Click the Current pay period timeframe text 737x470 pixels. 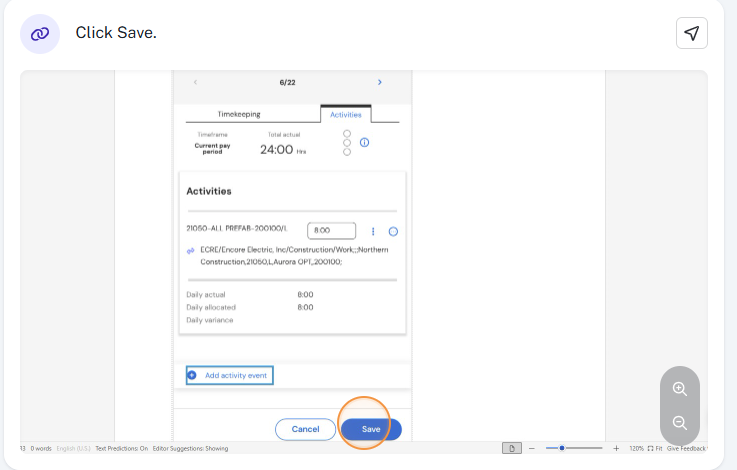(212, 149)
